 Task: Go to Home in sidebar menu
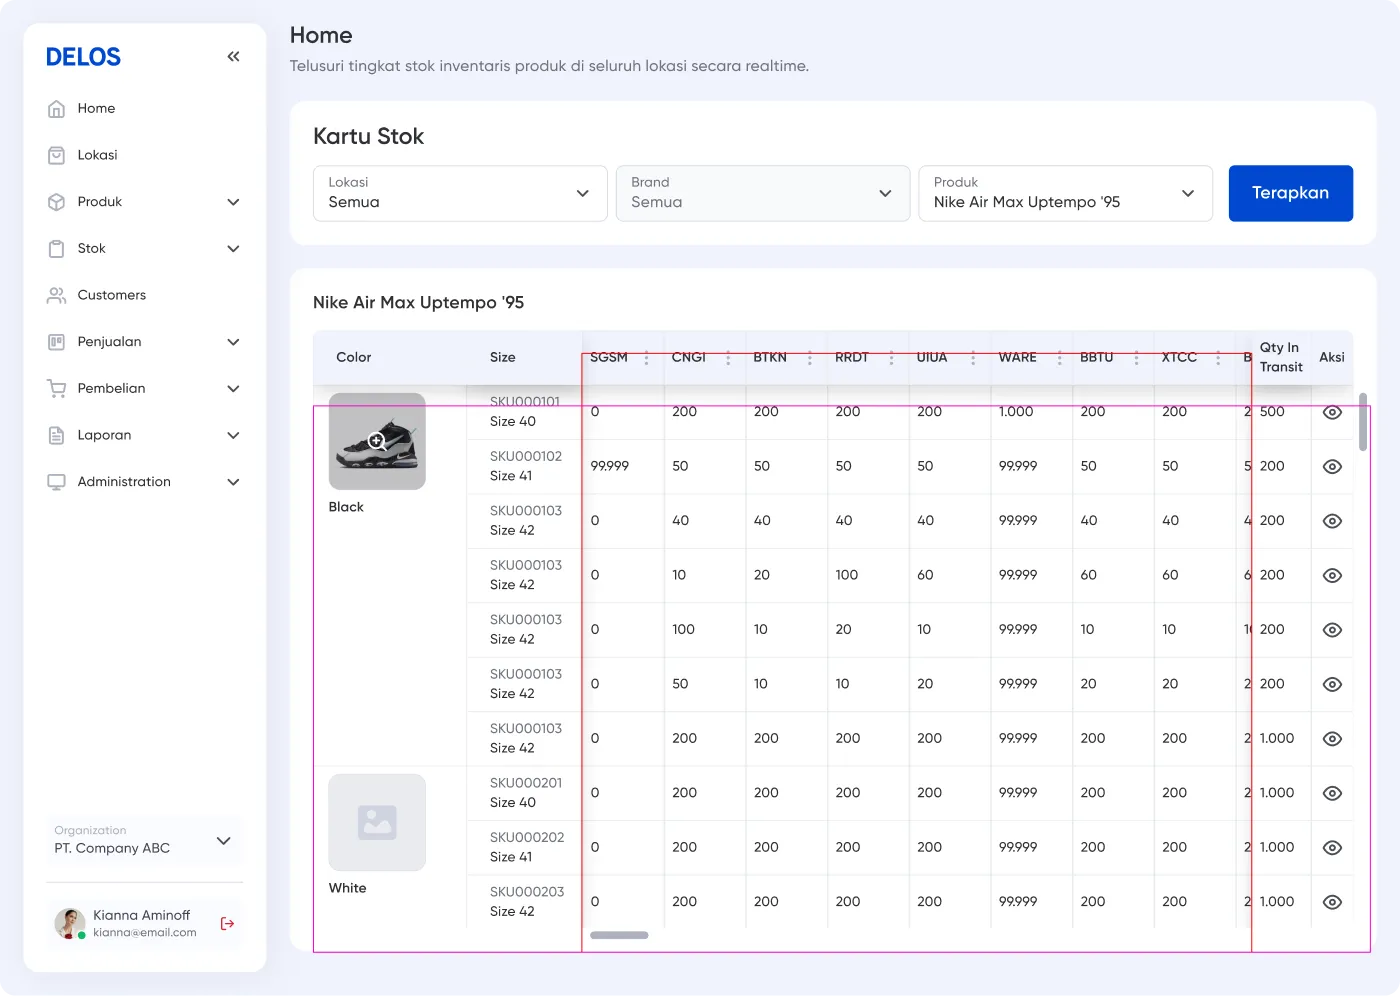tap(96, 108)
